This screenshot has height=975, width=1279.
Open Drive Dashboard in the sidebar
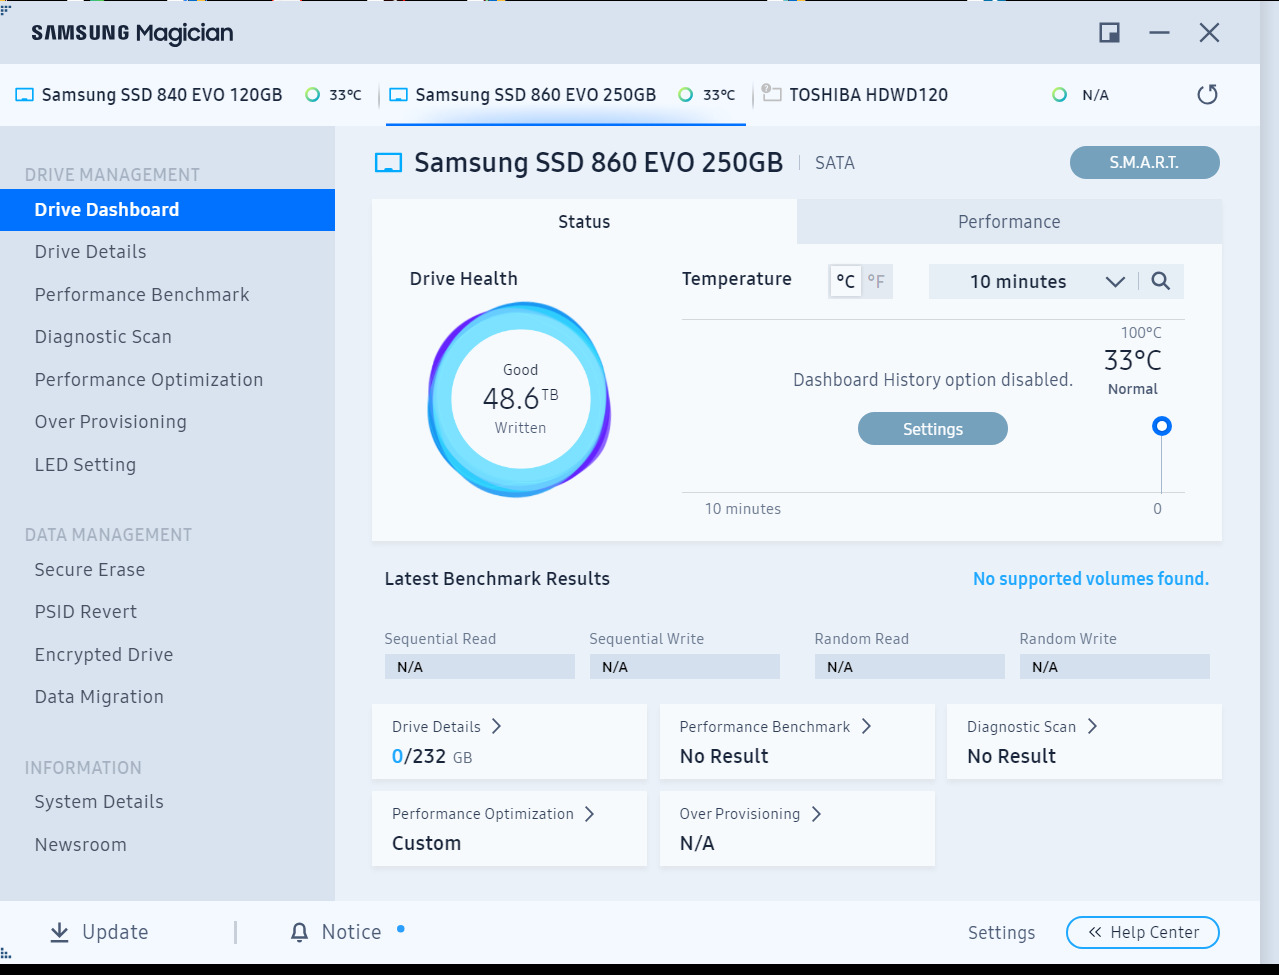pyautogui.click(x=167, y=210)
